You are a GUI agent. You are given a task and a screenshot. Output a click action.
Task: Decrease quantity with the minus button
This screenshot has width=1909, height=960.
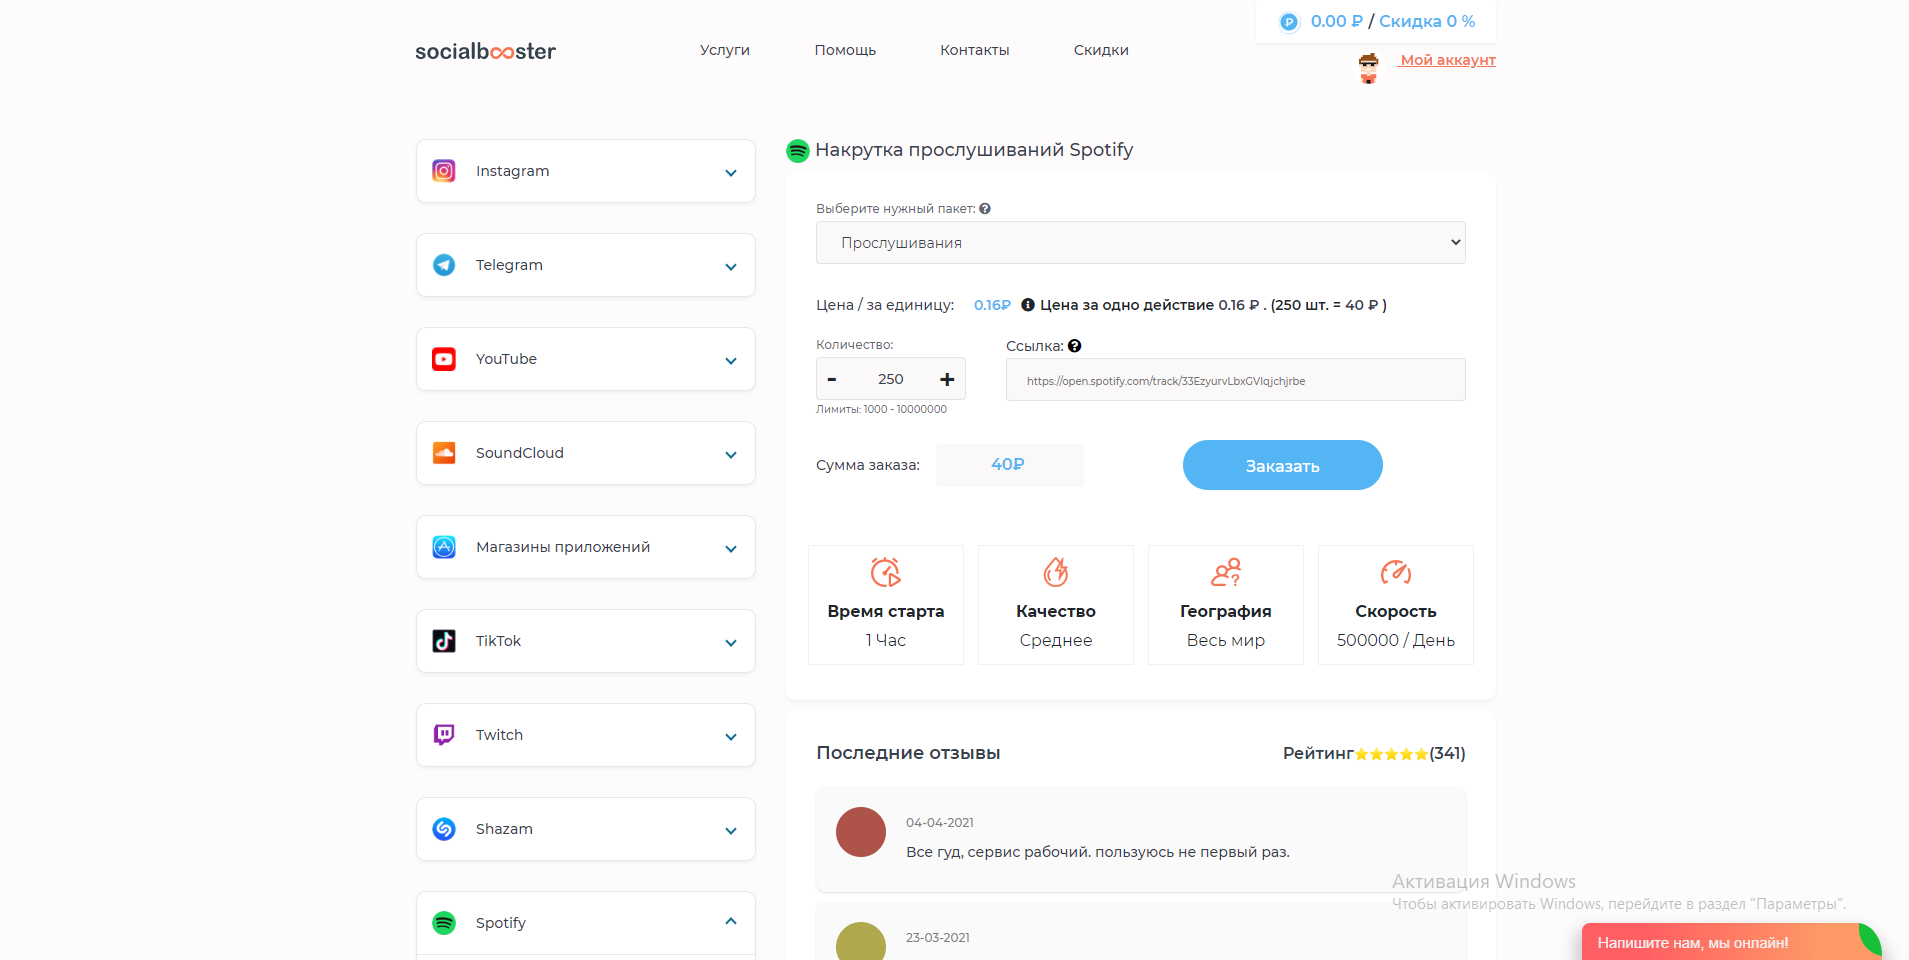(x=832, y=379)
